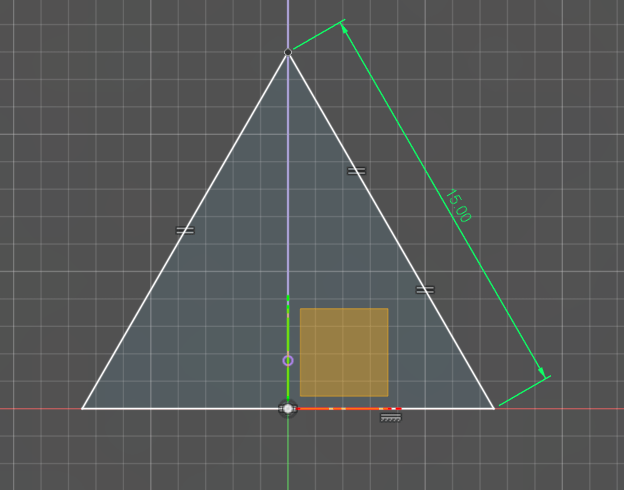This screenshot has height=490, width=624.
Task: Click the bottom-left vertex of the triangle
Action: 82,408
